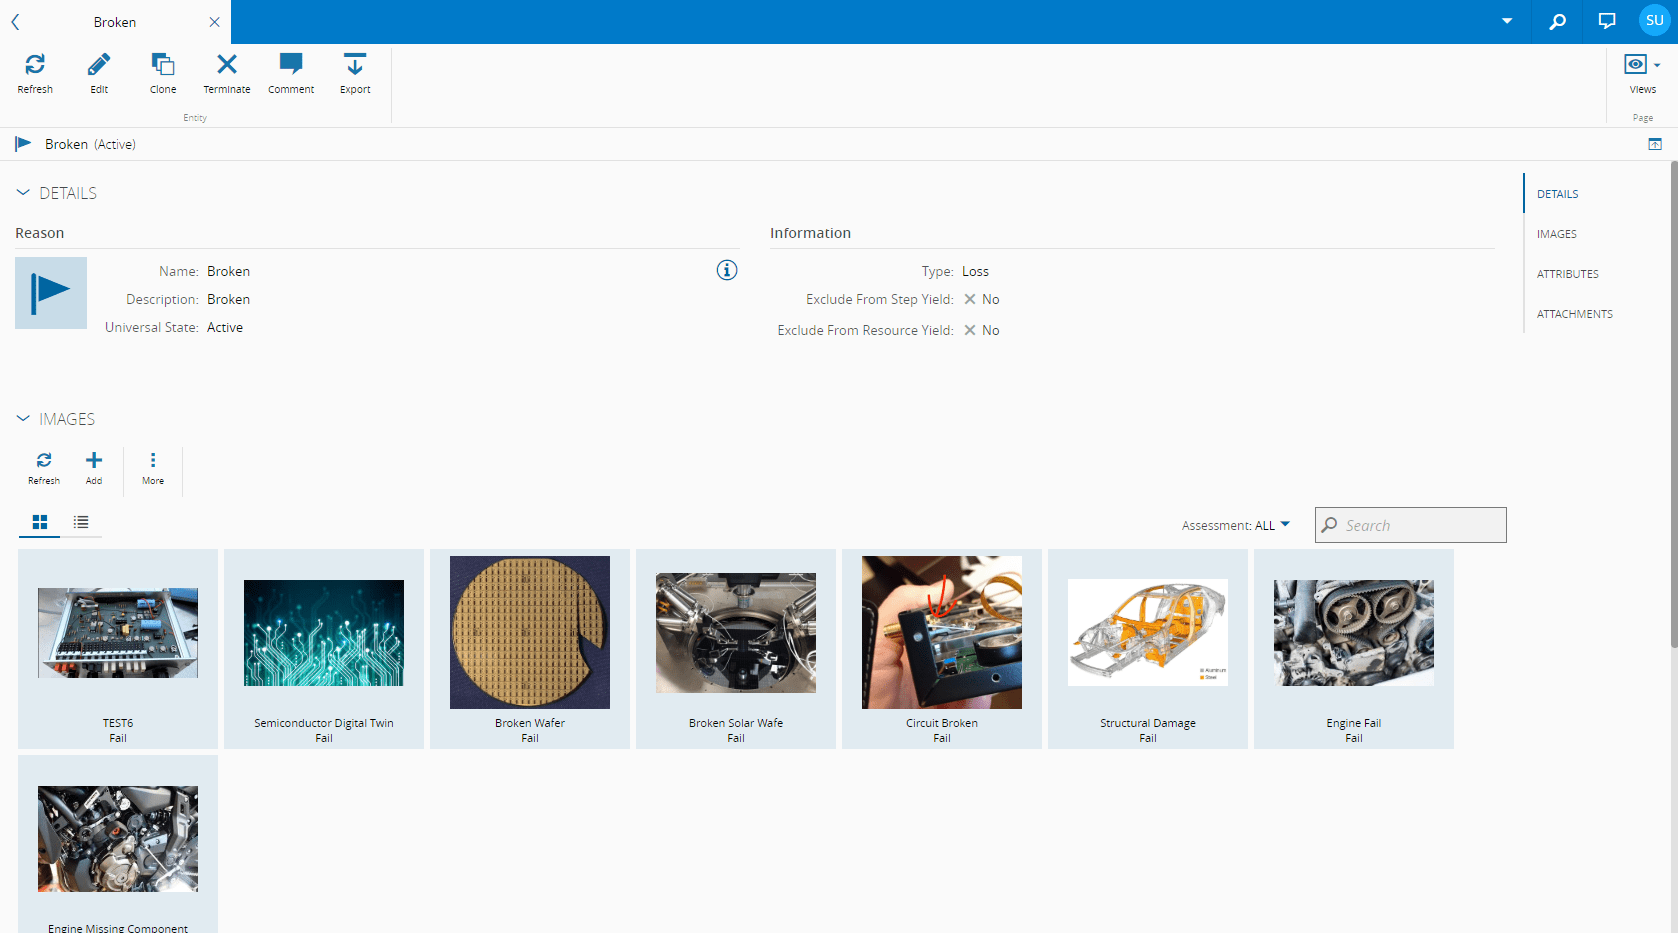Image resolution: width=1678 pixels, height=933 pixels.
Task: Collapse the IMAGES section chevron
Action: [23, 419]
